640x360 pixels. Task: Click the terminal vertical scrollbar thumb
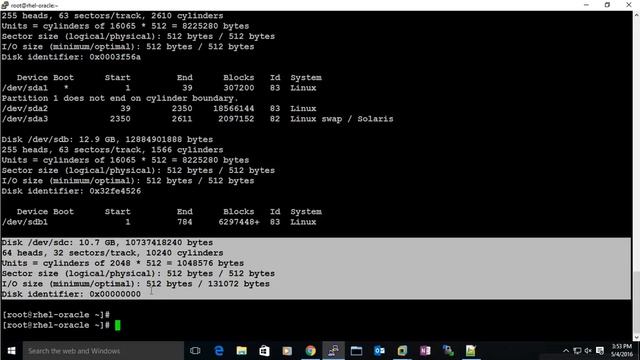click(636, 301)
